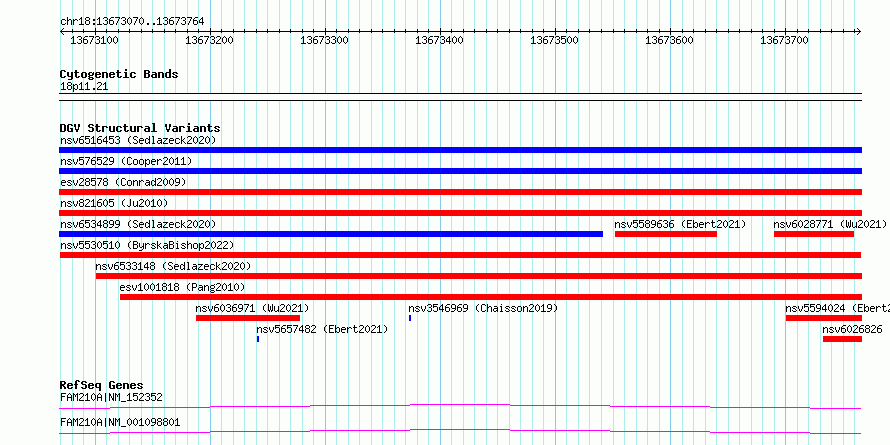The image size is (890, 445).
Task: Click ruler position 13673700
Action: click(x=784, y=40)
